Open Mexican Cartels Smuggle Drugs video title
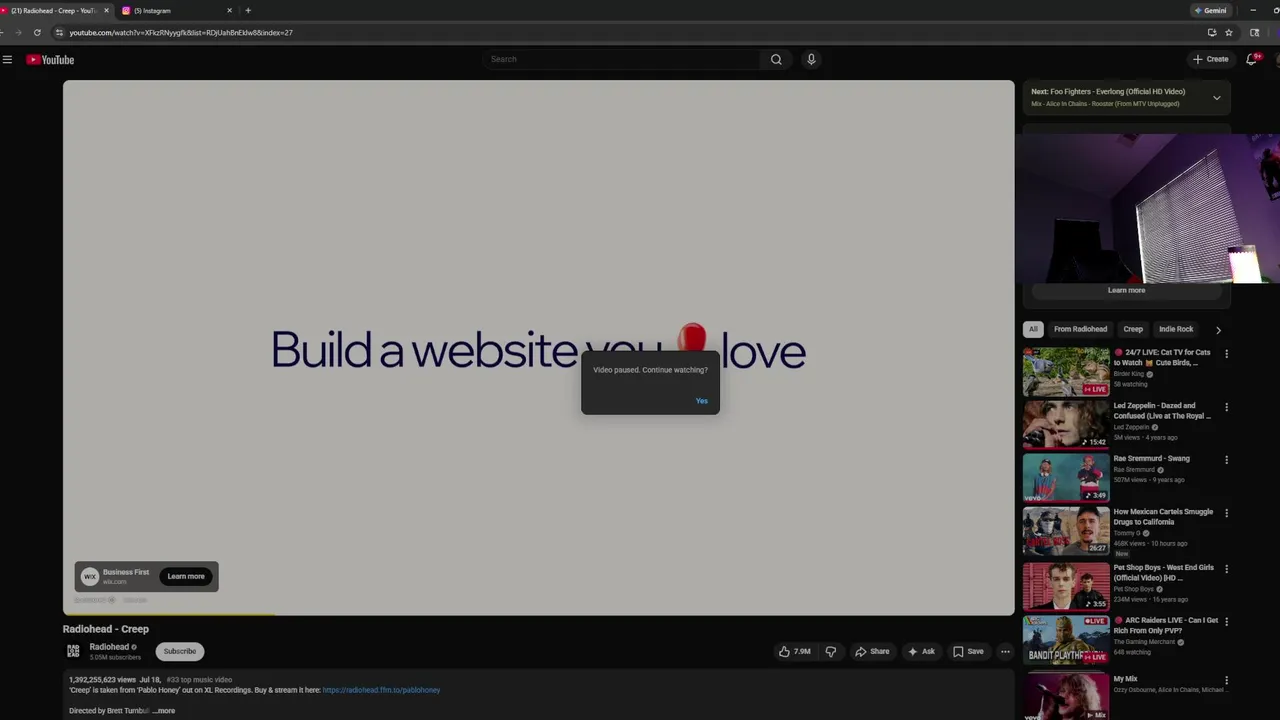The height and width of the screenshot is (720, 1280). click(x=1163, y=517)
